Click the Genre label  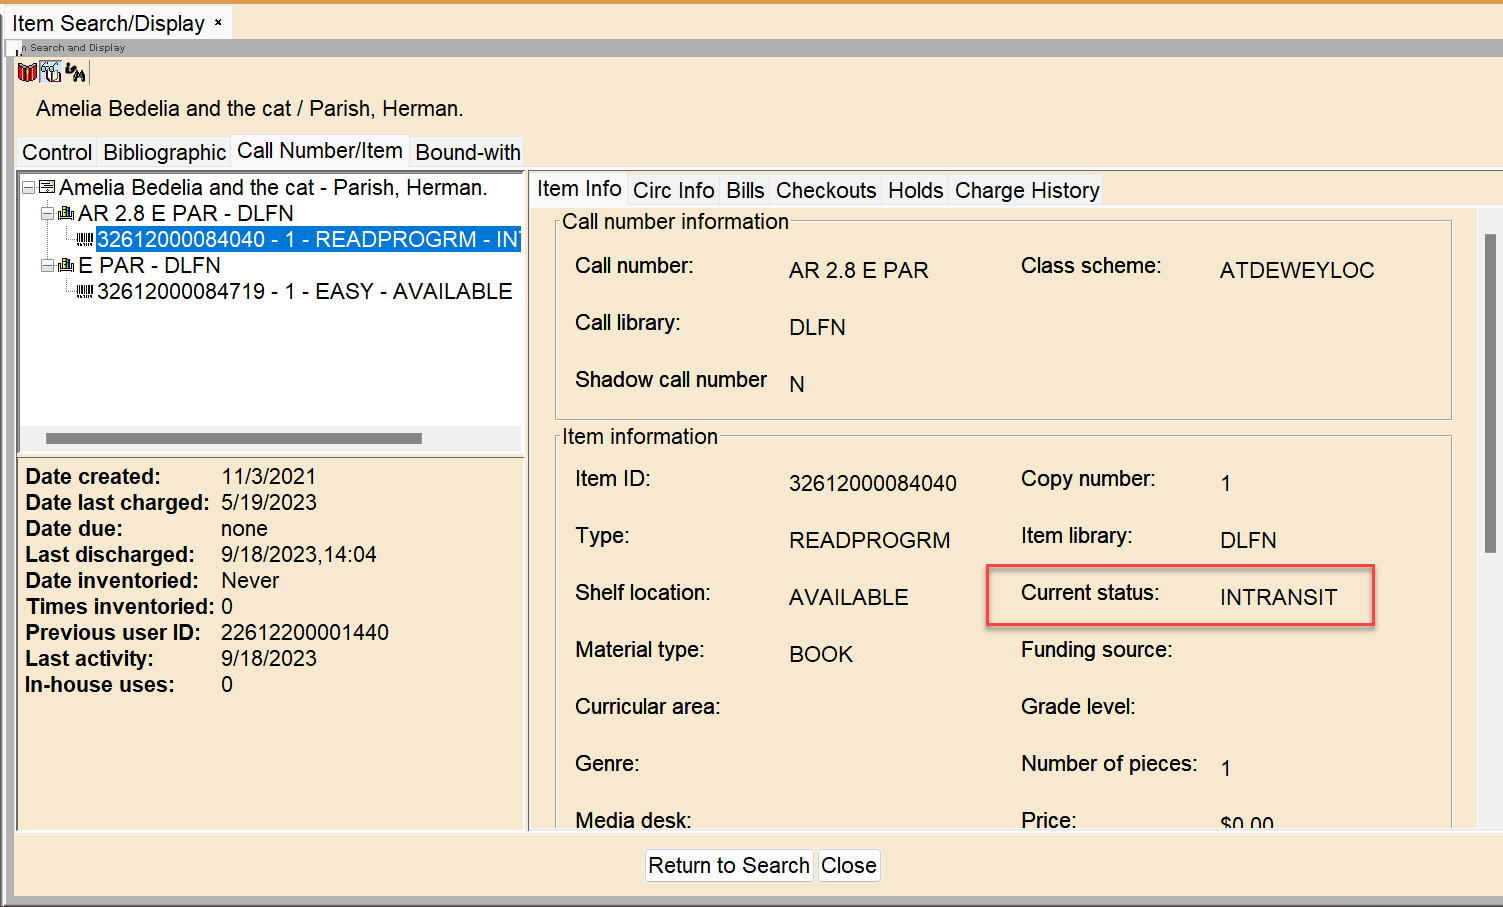click(x=607, y=764)
